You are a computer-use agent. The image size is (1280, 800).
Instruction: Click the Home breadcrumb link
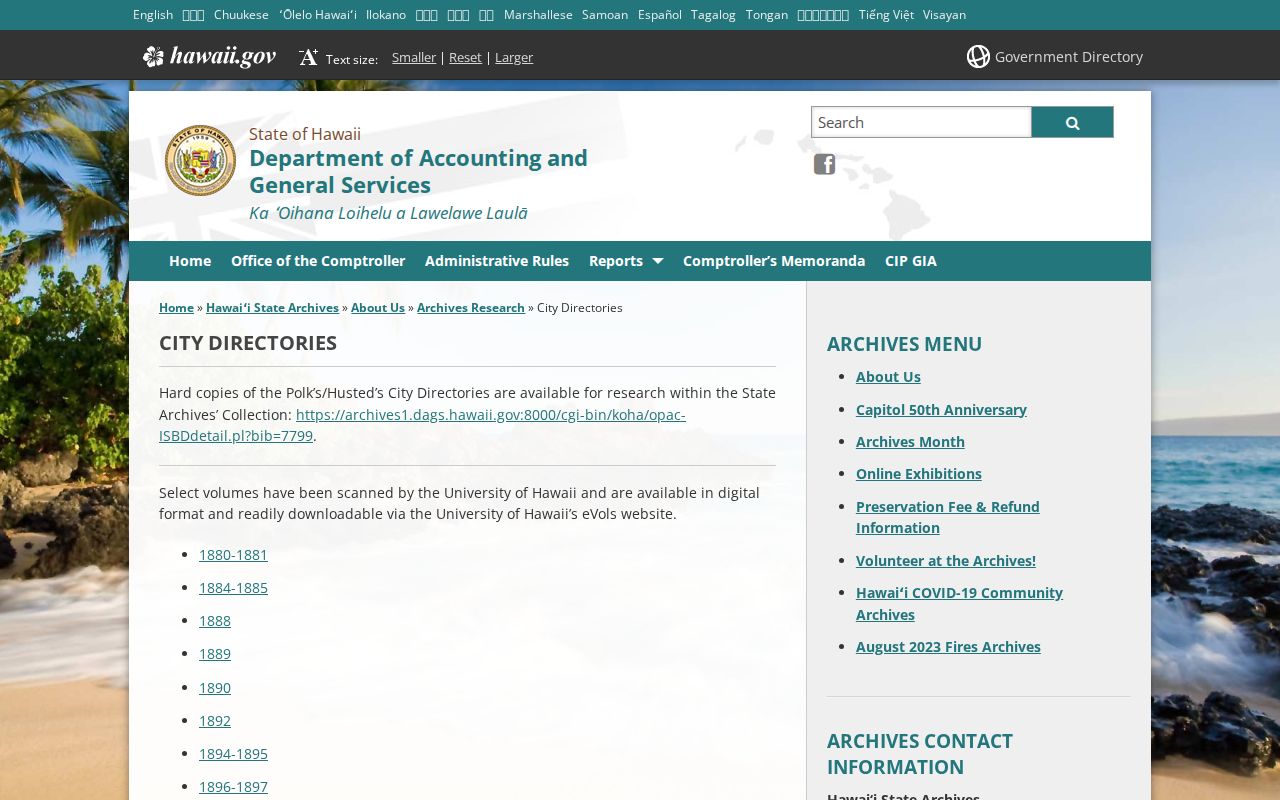pyautogui.click(x=176, y=308)
